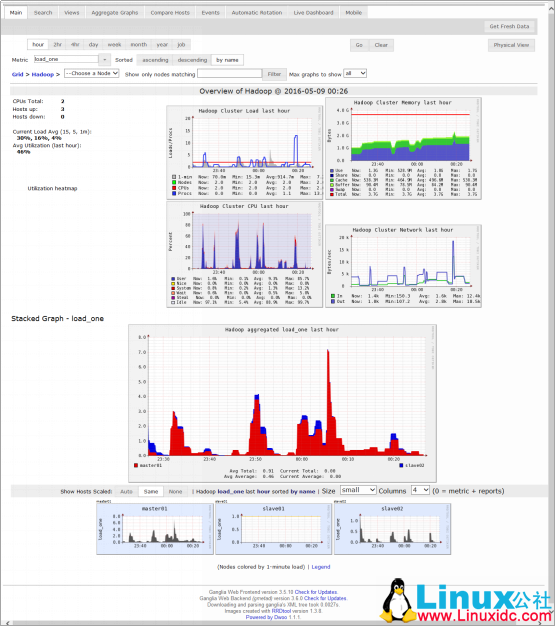This screenshot has width=556, height=626.
Task: Click Check for Updates for Web Frontend
Action: pyautogui.click(x=316, y=592)
